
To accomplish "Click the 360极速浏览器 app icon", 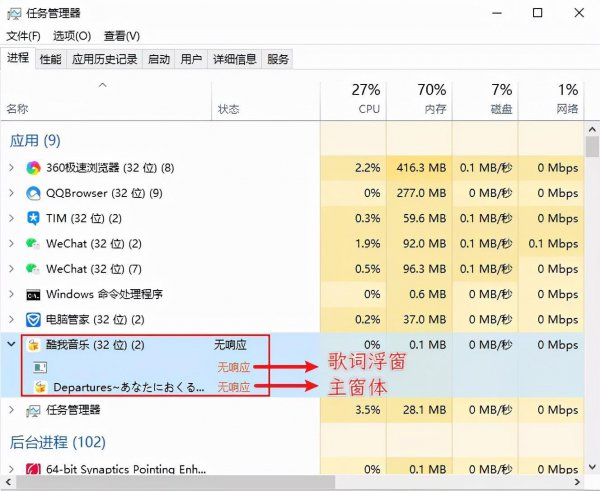I will (33, 168).
